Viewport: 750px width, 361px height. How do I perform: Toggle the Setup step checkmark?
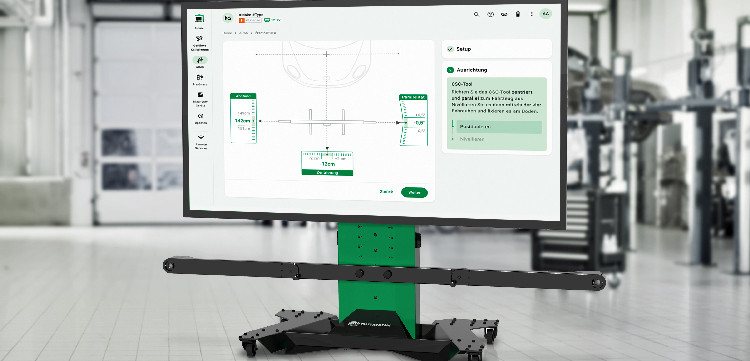(450, 49)
